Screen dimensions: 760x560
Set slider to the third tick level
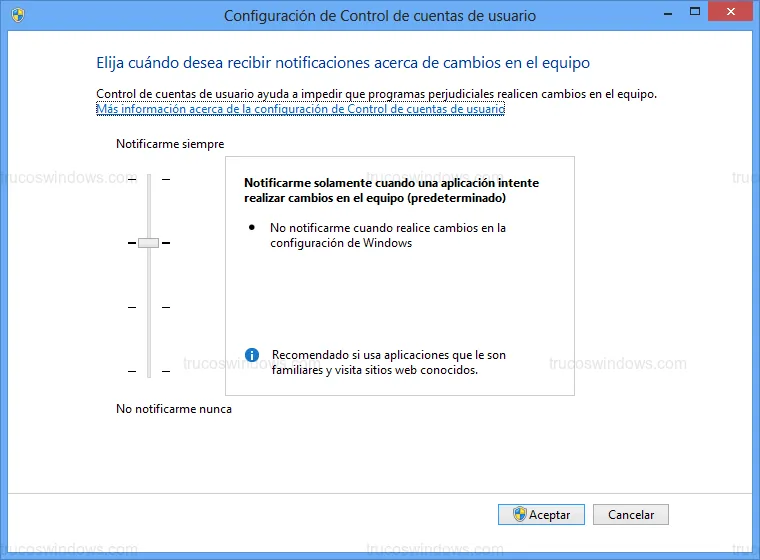(148, 307)
